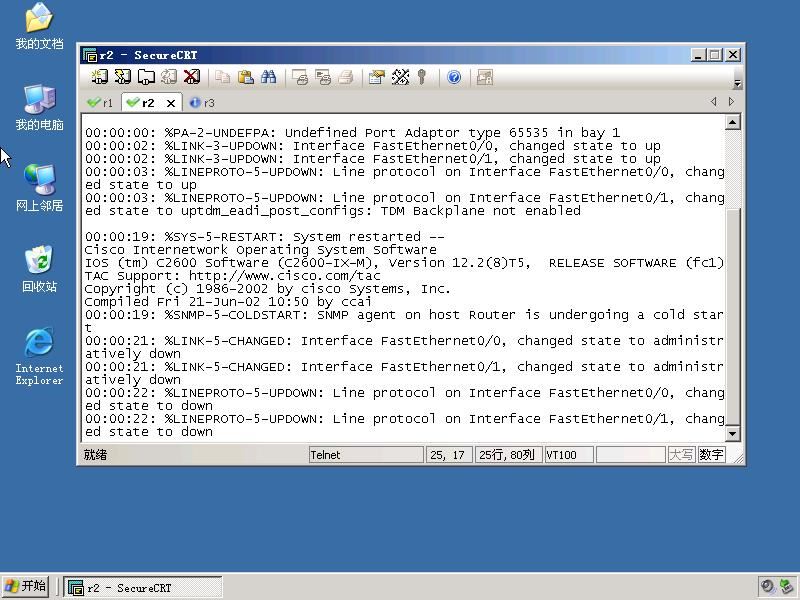Click the grayed printer icon
This screenshot has width=800, height=600.
[346, 77]
